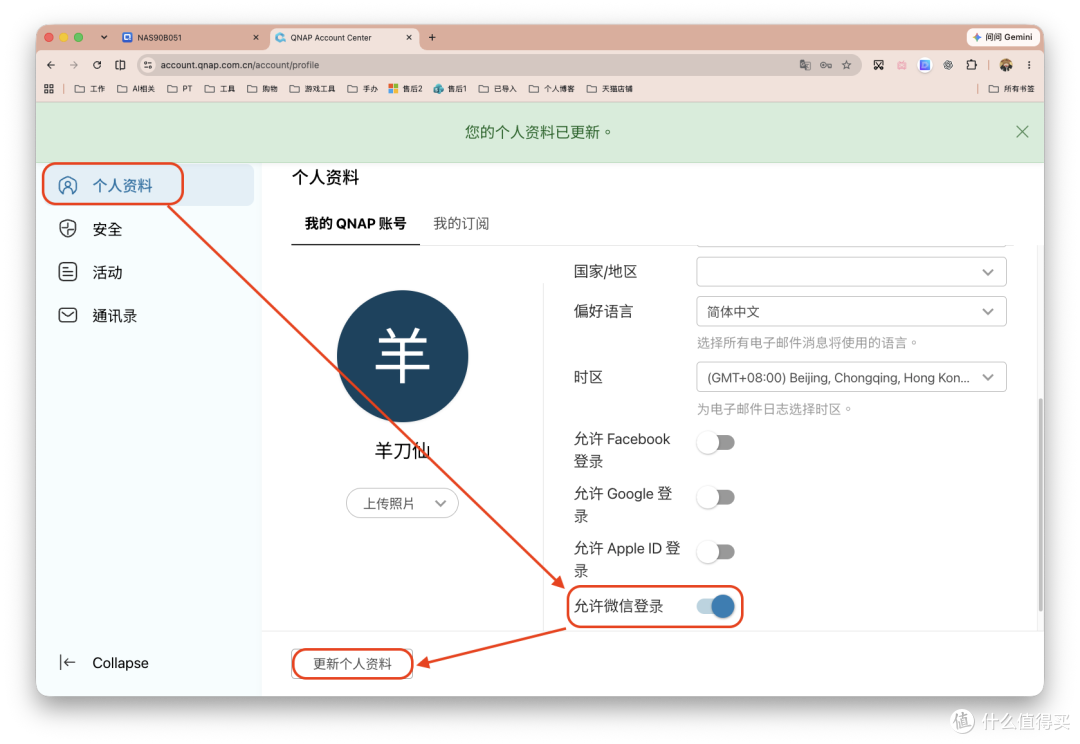Expand the 国家/地区 dropdown
The width and height of the screenshot is (1080, 744).
click(851, 271)
